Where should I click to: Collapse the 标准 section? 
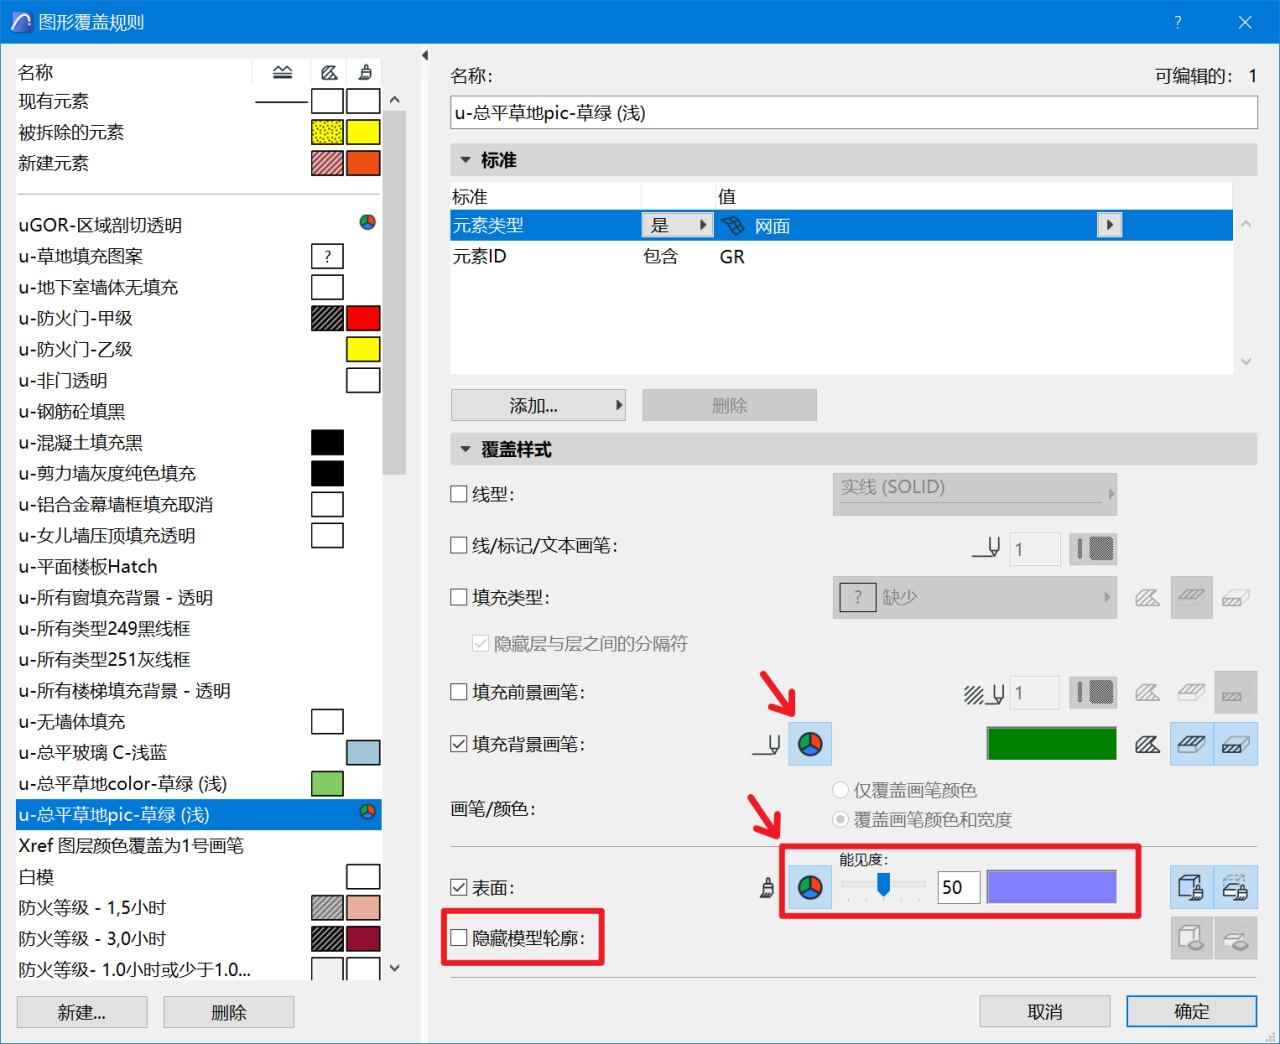click(466, 159)
